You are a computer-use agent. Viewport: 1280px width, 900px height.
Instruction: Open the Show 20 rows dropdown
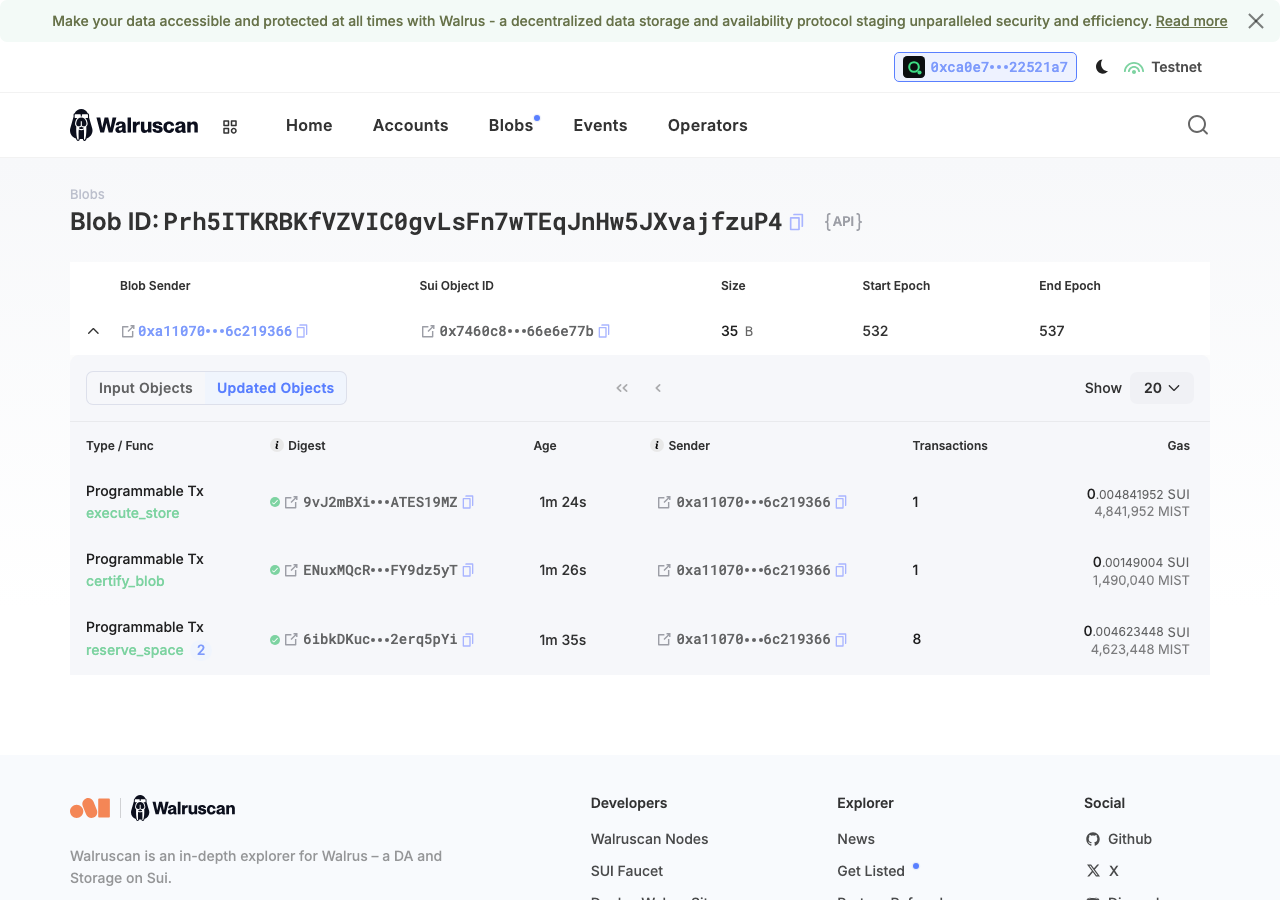1162,388
